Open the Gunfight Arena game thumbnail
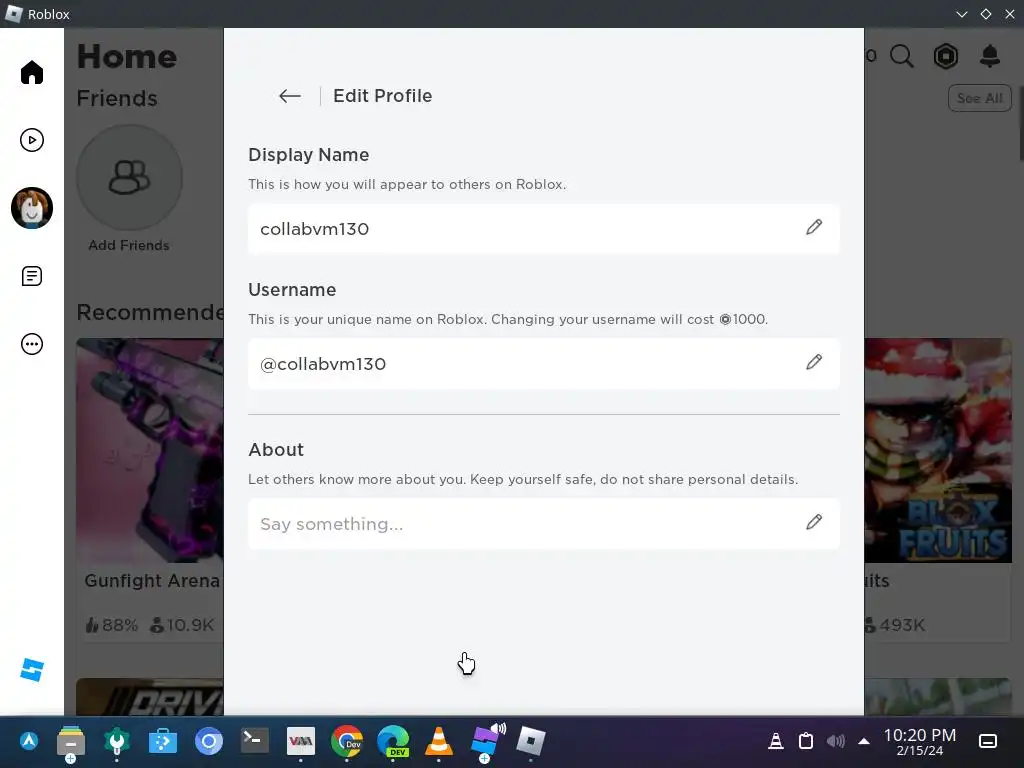This screenshot has height=768, width=1024. click(150, 450)
